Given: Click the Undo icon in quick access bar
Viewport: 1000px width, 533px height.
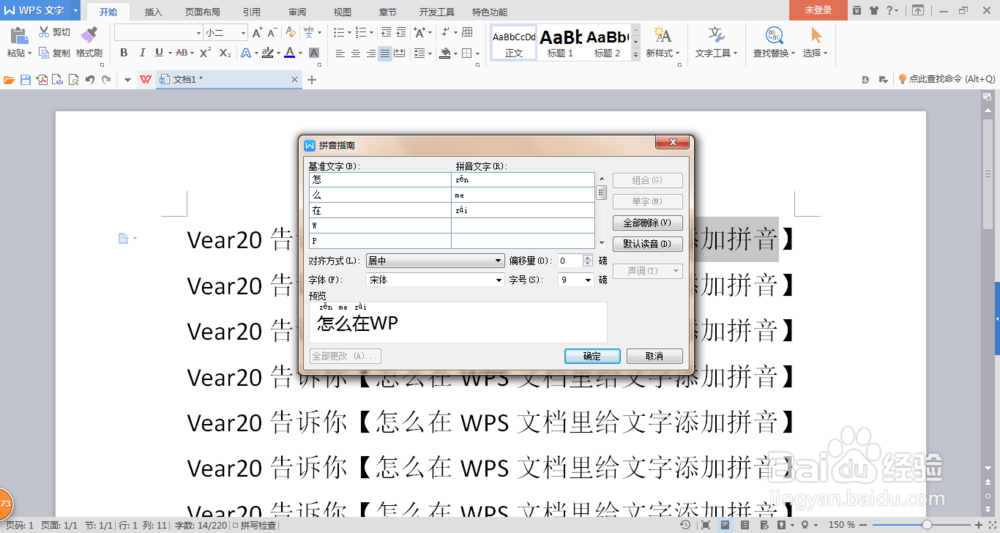Looking at the screenshot, I should 90,80.
